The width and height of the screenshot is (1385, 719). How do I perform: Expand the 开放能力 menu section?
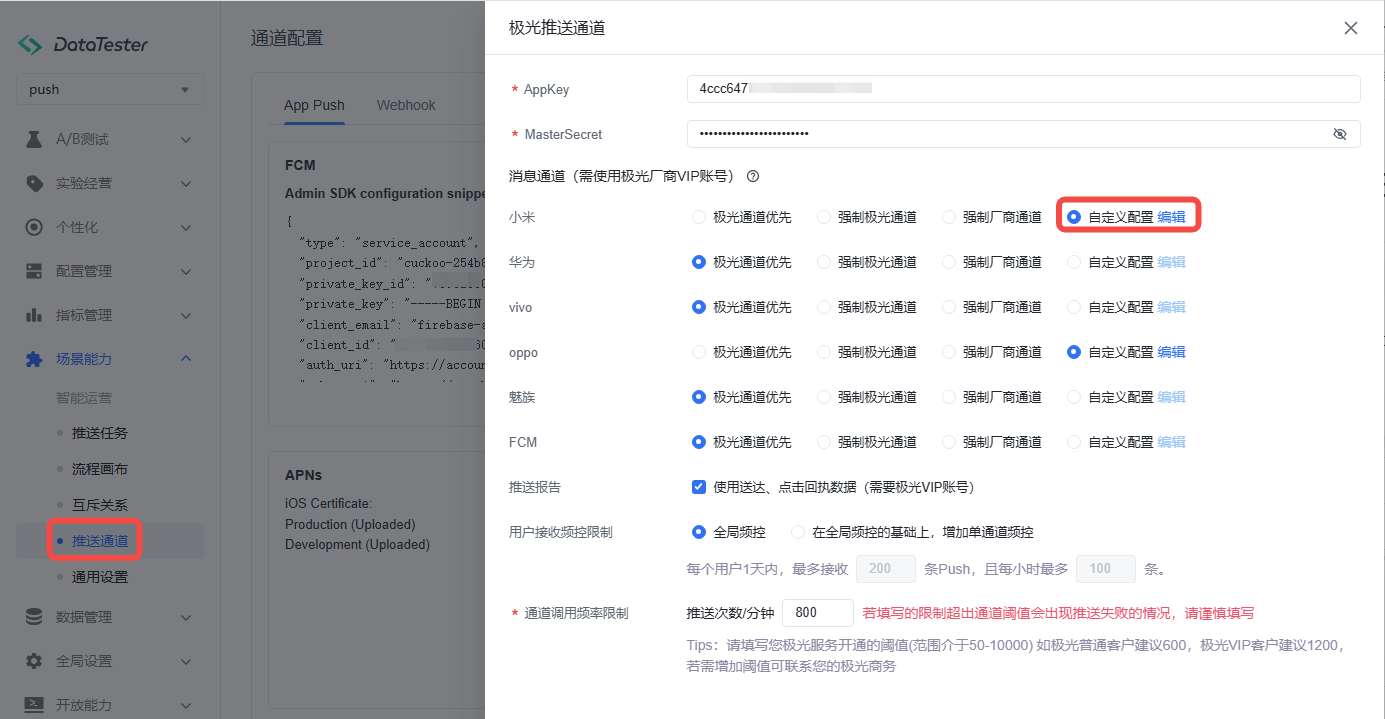185,705
